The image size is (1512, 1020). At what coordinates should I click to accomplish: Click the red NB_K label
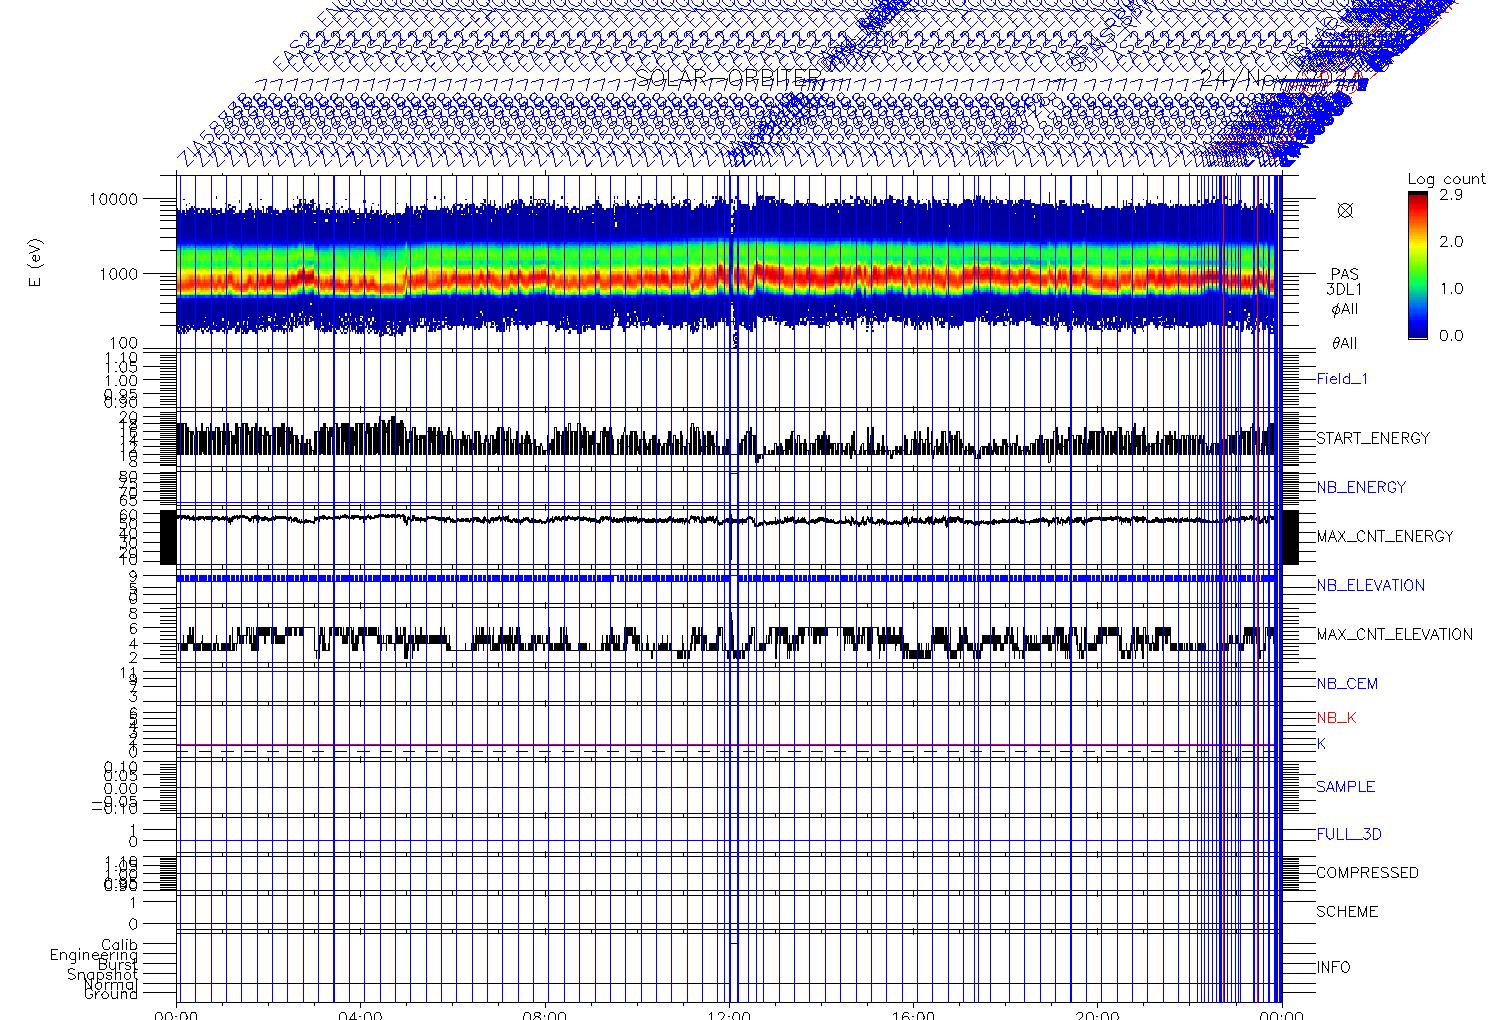[x=1336, y=718]
